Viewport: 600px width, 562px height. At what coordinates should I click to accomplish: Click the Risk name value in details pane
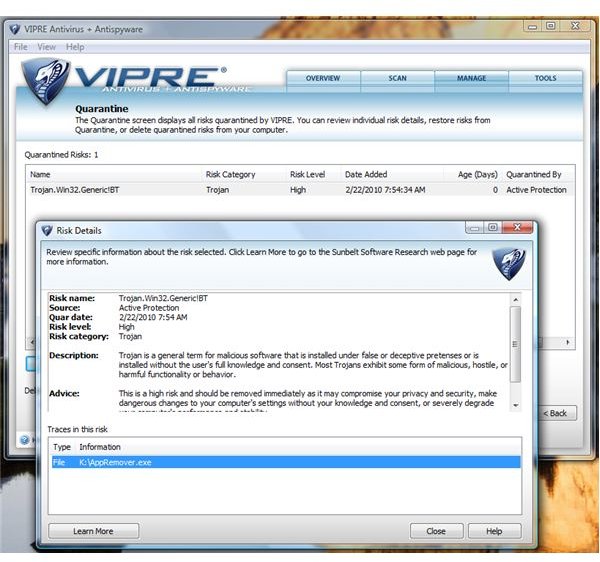click(x=163, y=298)
